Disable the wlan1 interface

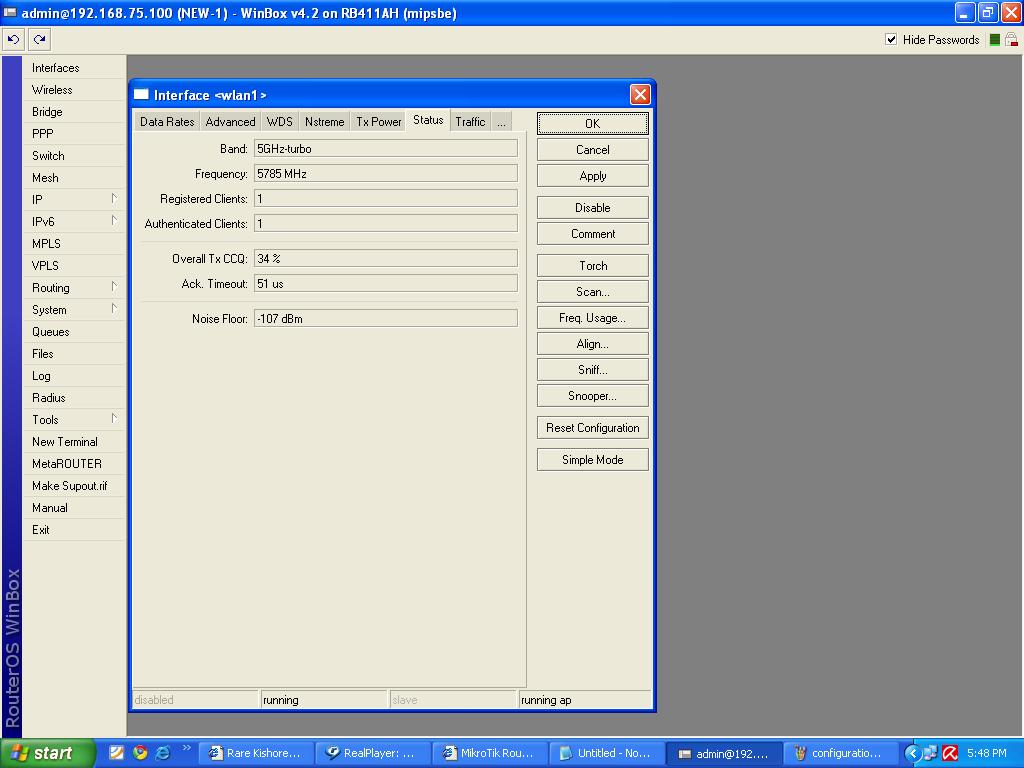tap(592, 208)
